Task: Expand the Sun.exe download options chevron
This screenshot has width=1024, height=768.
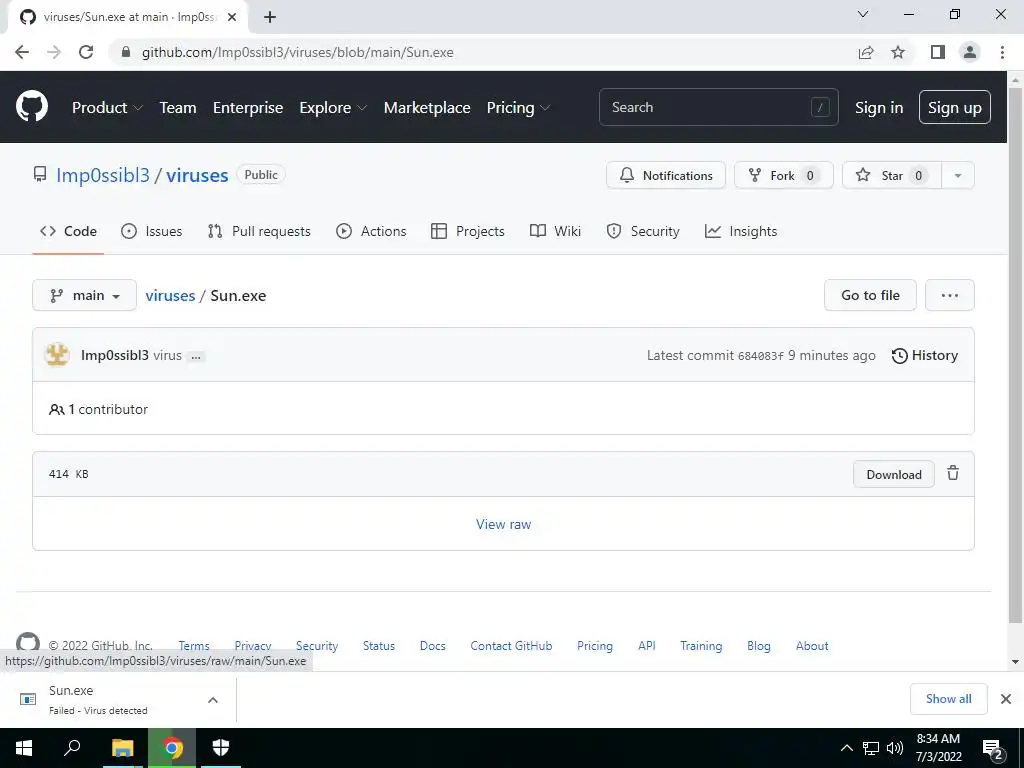Action: pyautogui.click(x=213, y=700)
